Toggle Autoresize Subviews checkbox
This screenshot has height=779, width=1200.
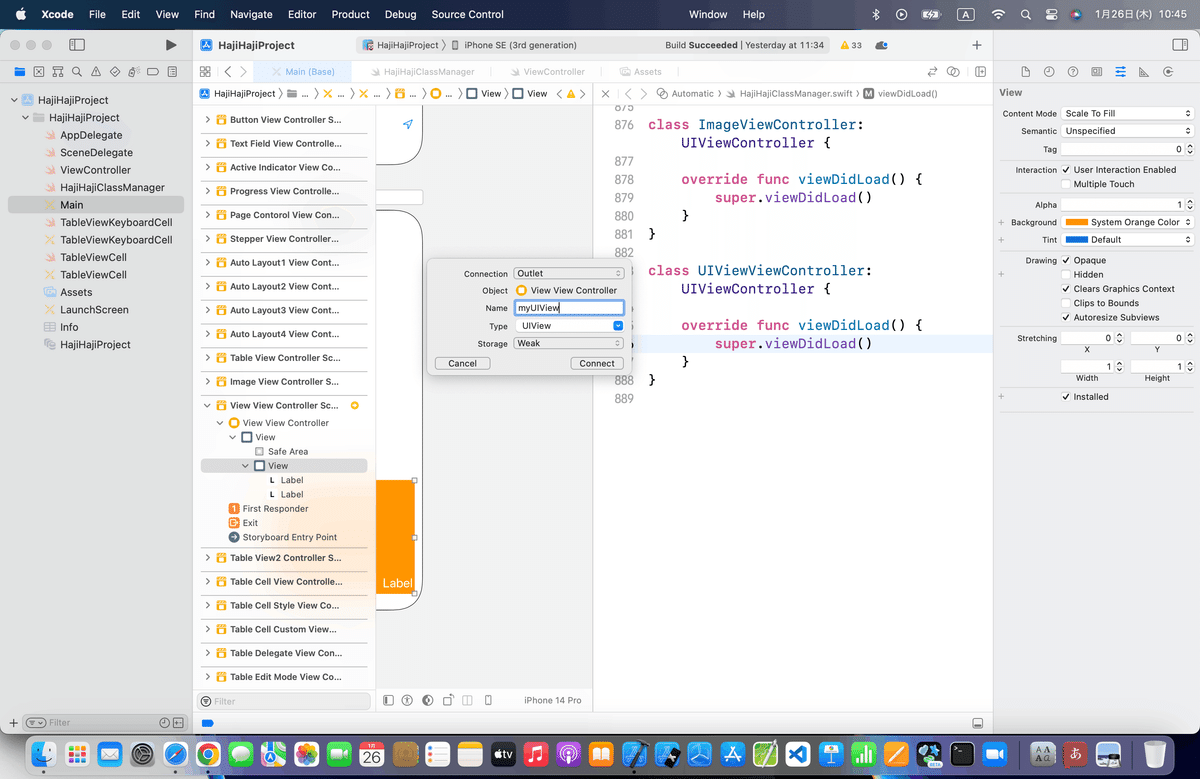coord(1066,317)
